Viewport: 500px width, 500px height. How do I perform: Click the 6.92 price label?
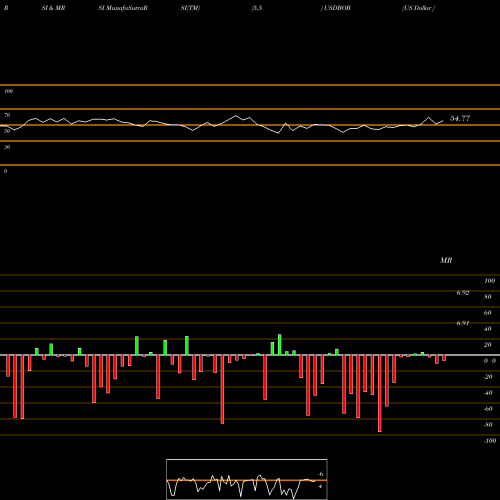463,293
